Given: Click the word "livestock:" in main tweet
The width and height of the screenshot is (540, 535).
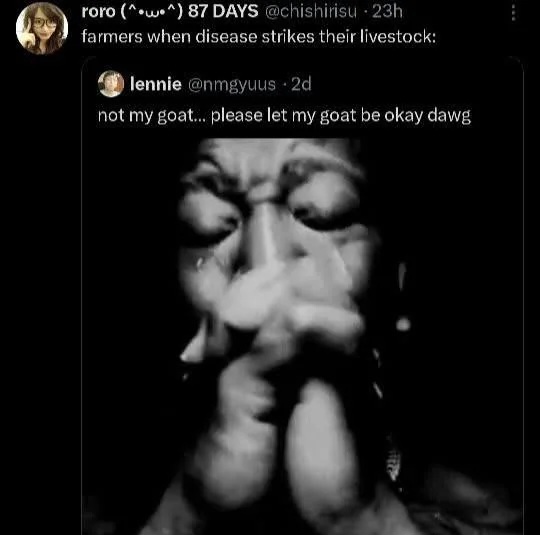Looking at the screenshot, I should coord(398,37).
